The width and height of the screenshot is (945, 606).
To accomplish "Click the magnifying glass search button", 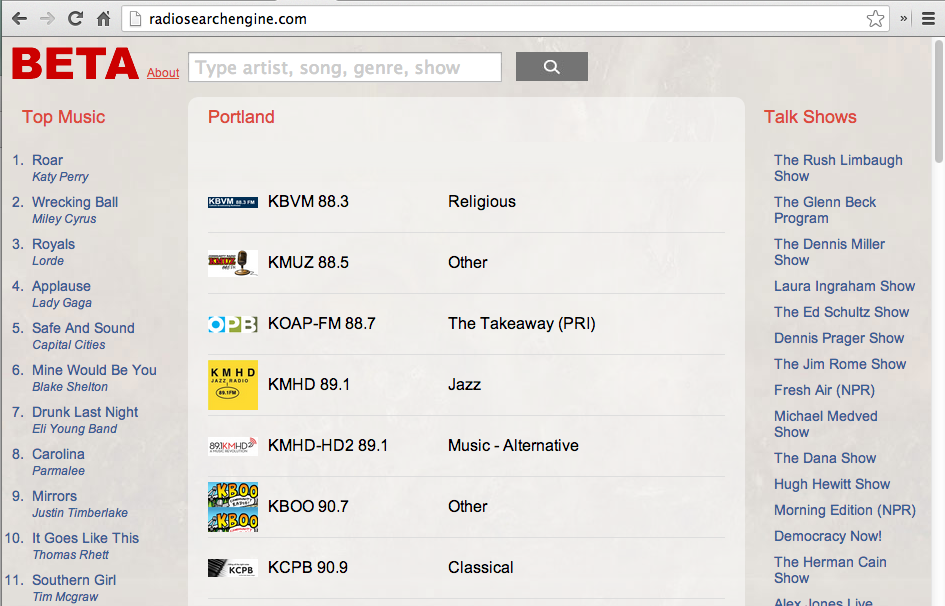I will tap(551, 66).
